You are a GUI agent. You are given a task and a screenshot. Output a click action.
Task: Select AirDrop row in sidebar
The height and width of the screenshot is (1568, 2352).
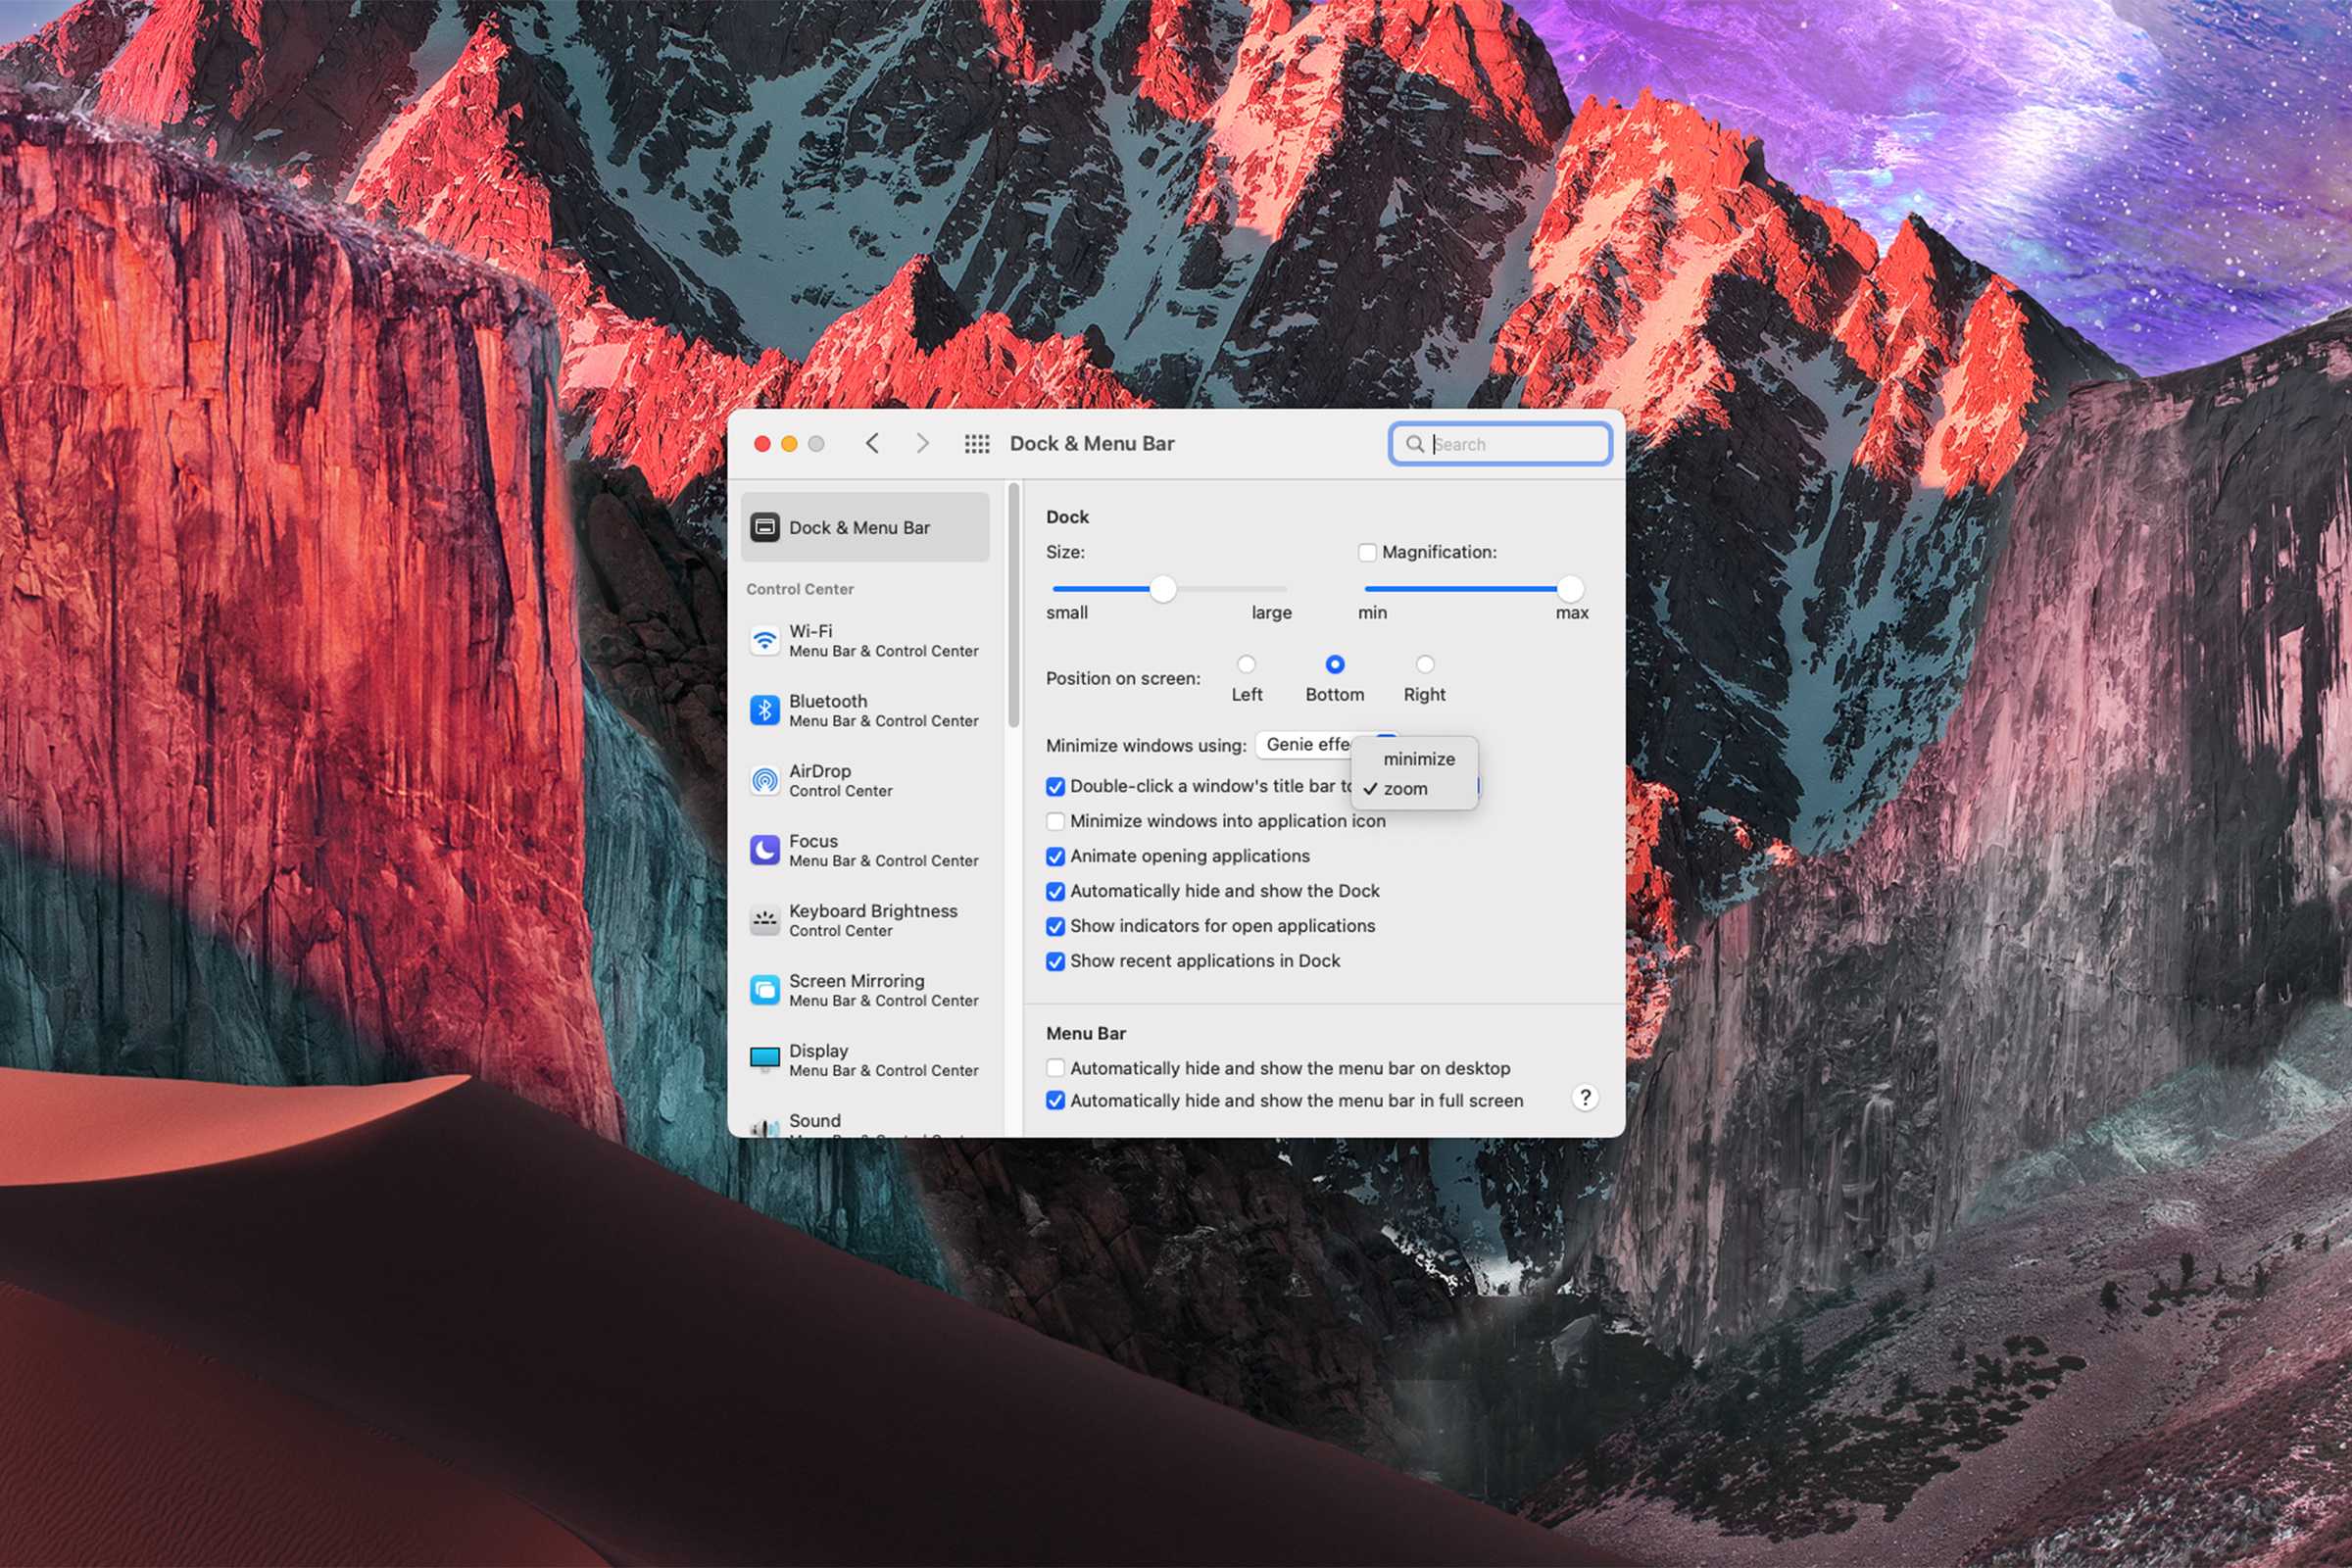click(x=866, y=780)
